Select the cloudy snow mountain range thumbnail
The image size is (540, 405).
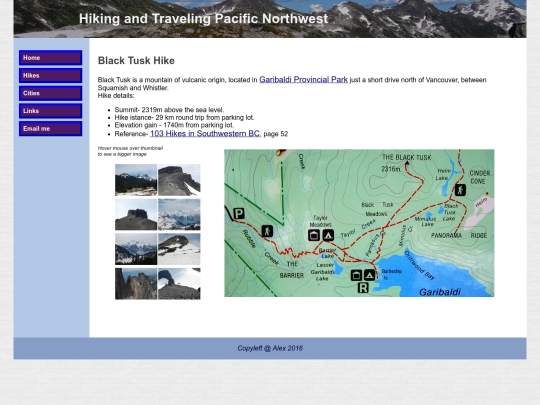[x=179, y=215]
